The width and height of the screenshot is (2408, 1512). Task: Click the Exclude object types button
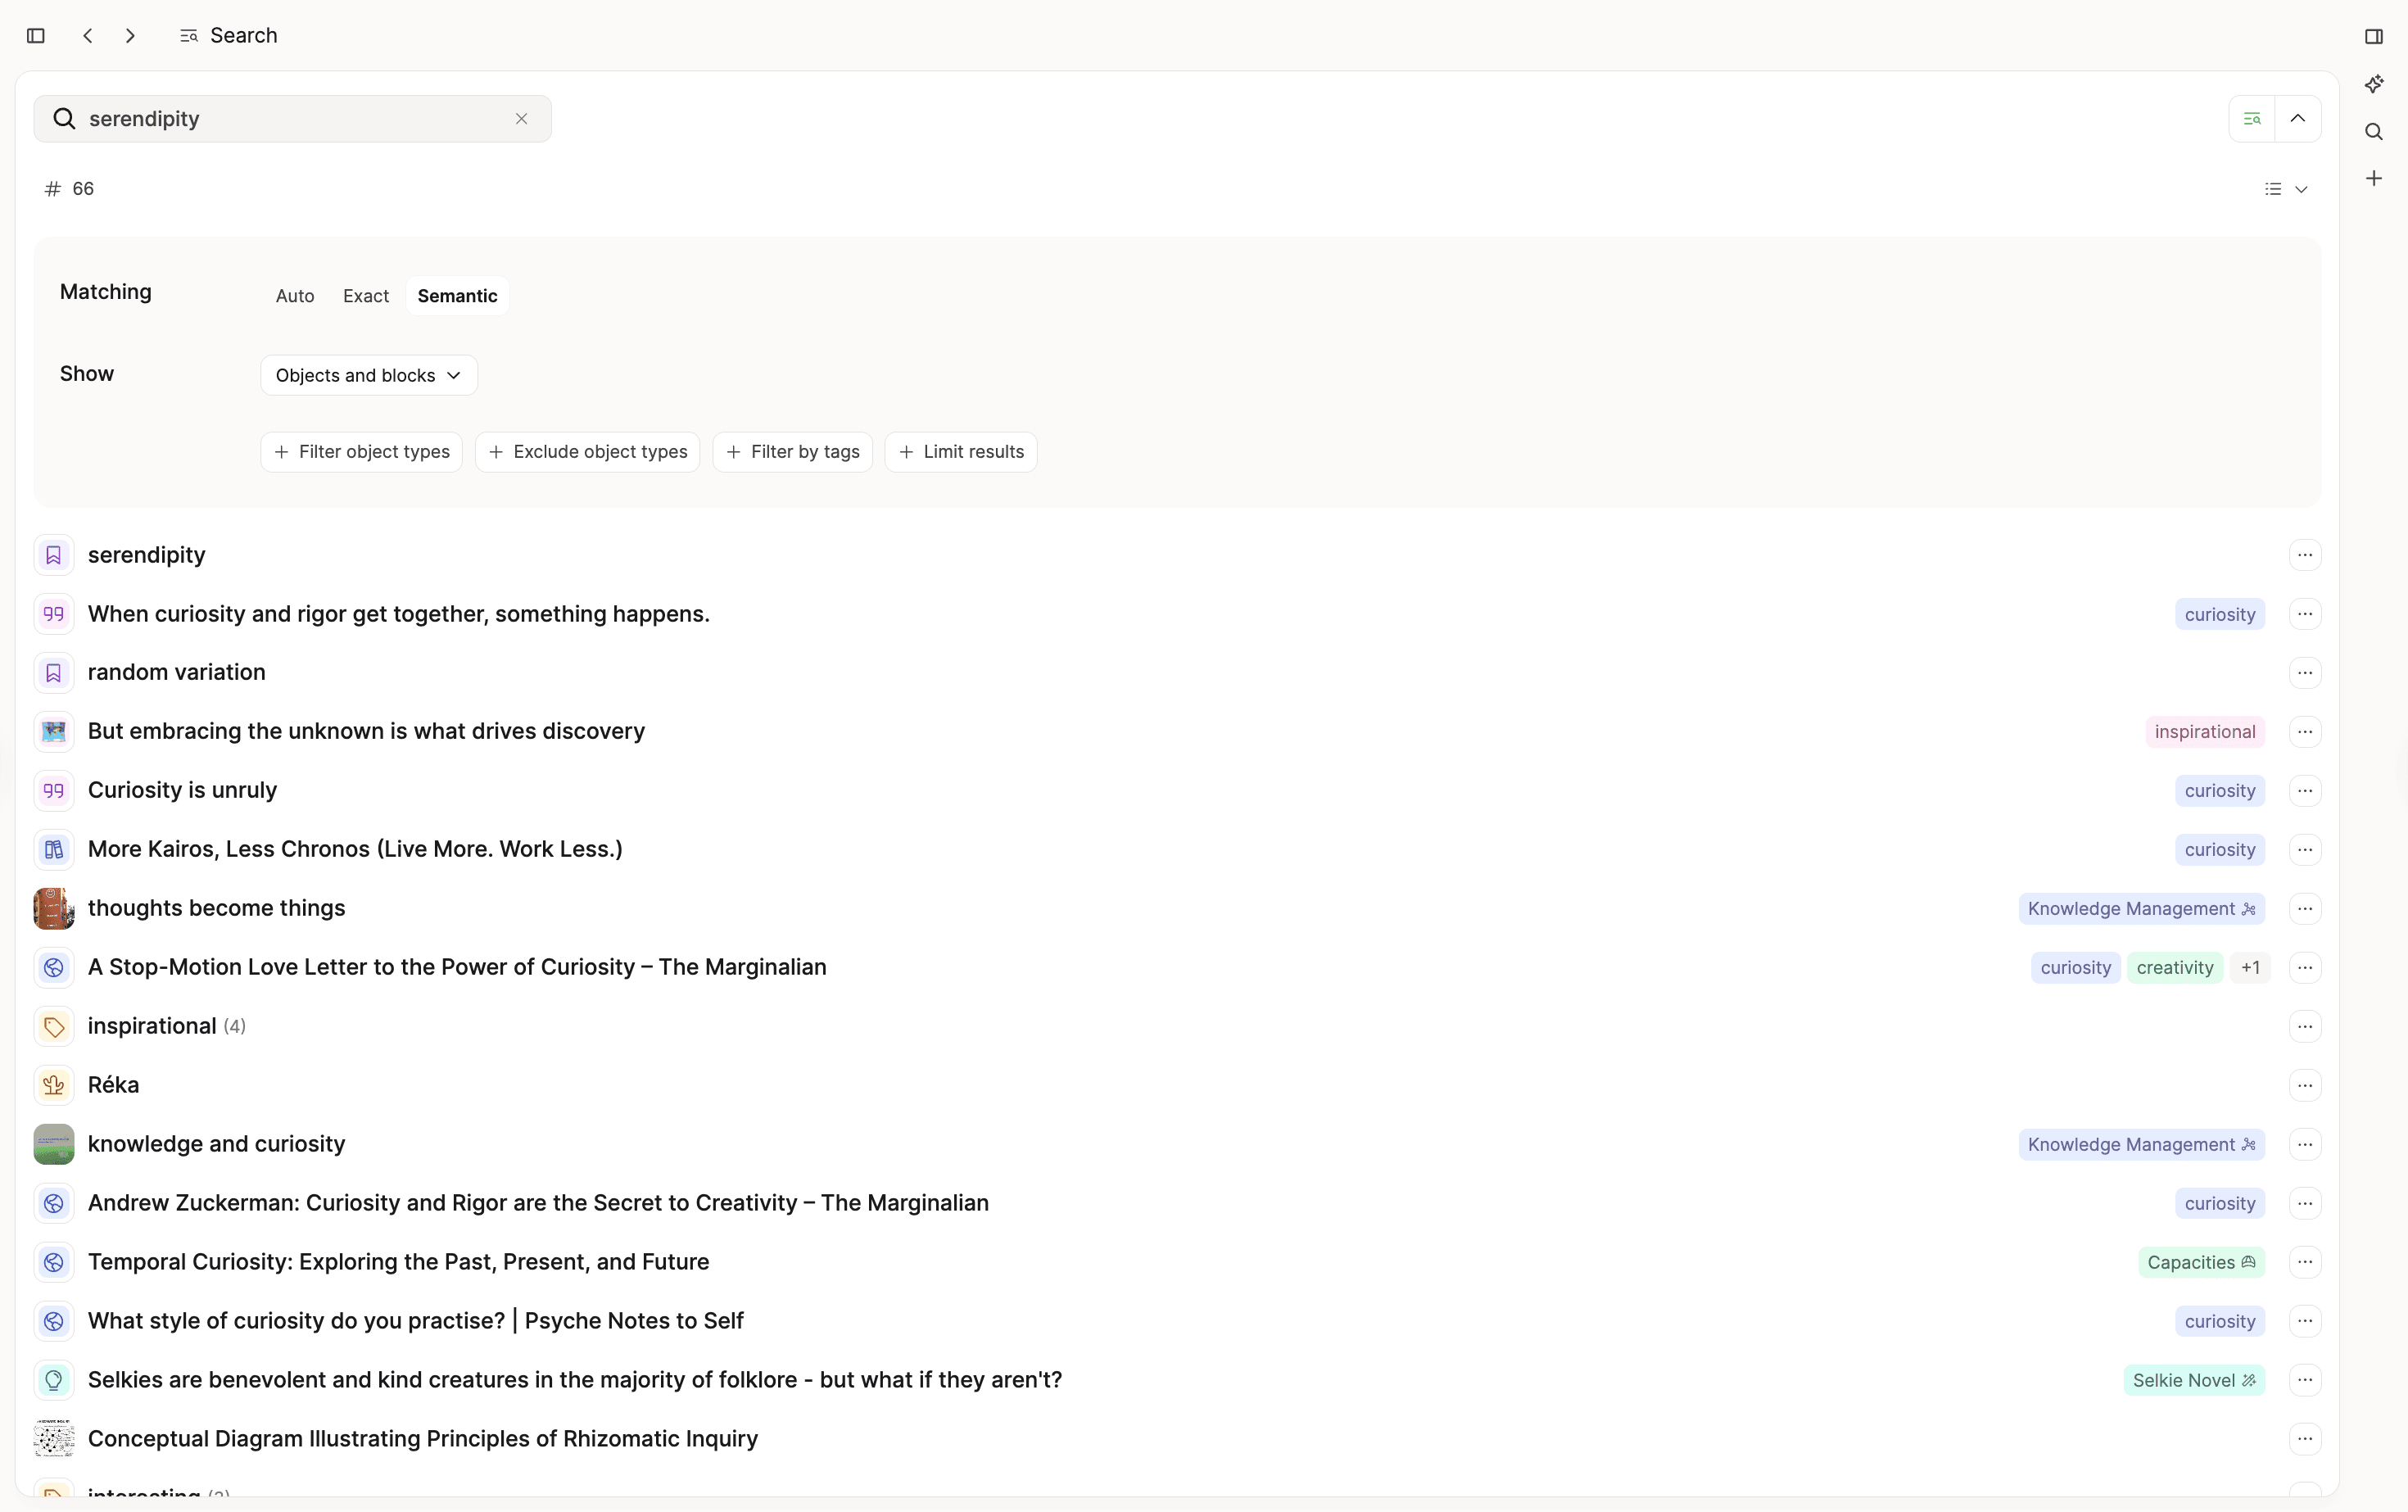pyautogui.click(x=587, y=451)
